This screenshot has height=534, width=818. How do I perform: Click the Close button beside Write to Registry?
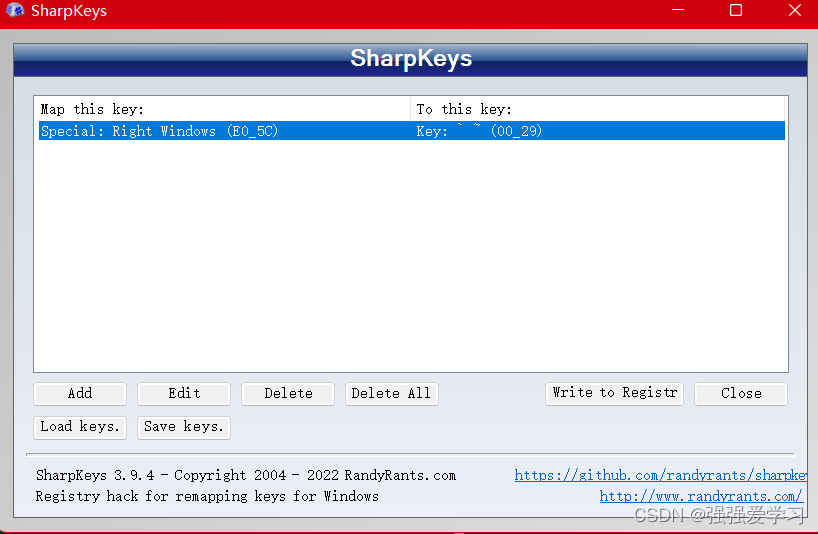click(x=741, y=394)
